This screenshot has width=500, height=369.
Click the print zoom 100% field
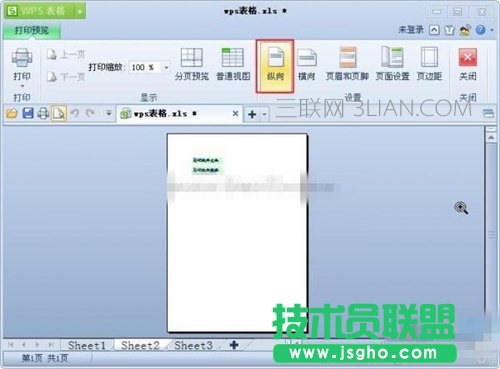[x=146, y=67]
